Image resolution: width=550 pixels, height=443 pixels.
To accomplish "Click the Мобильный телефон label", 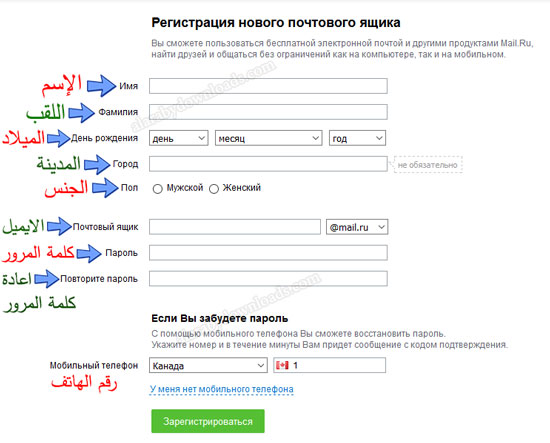I will click(94, 365).
